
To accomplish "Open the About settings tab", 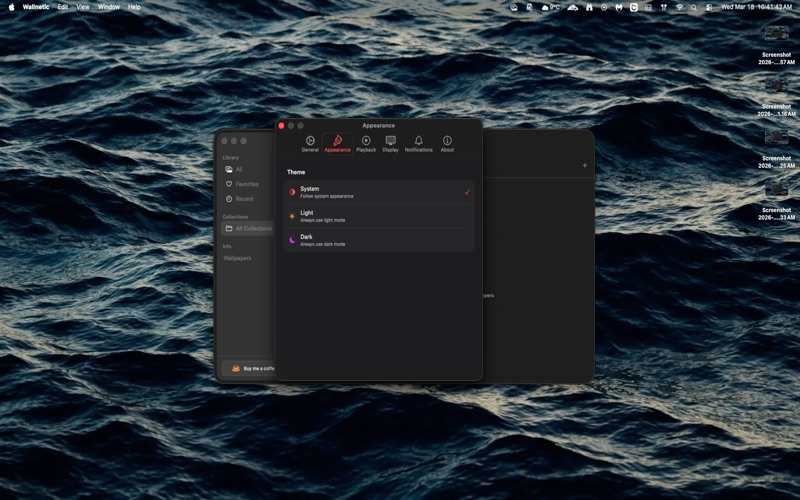I will pyautogui.click(x=447, y=144).
